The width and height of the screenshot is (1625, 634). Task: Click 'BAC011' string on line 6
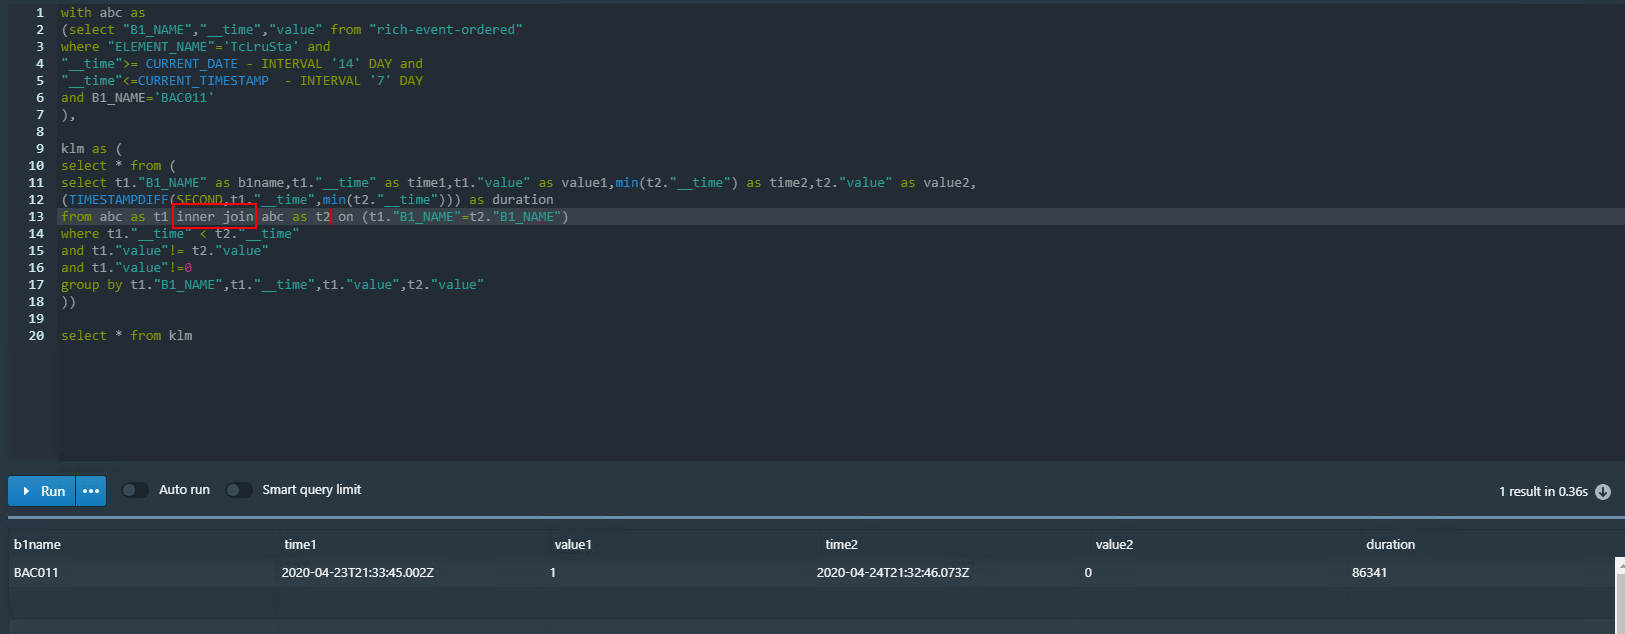click(184, 98)
